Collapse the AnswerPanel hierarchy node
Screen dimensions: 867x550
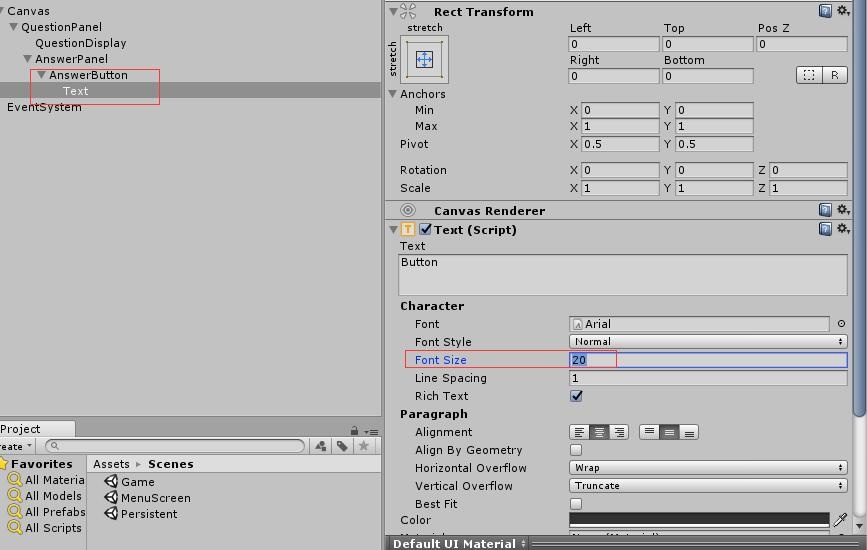coord(28,59)
